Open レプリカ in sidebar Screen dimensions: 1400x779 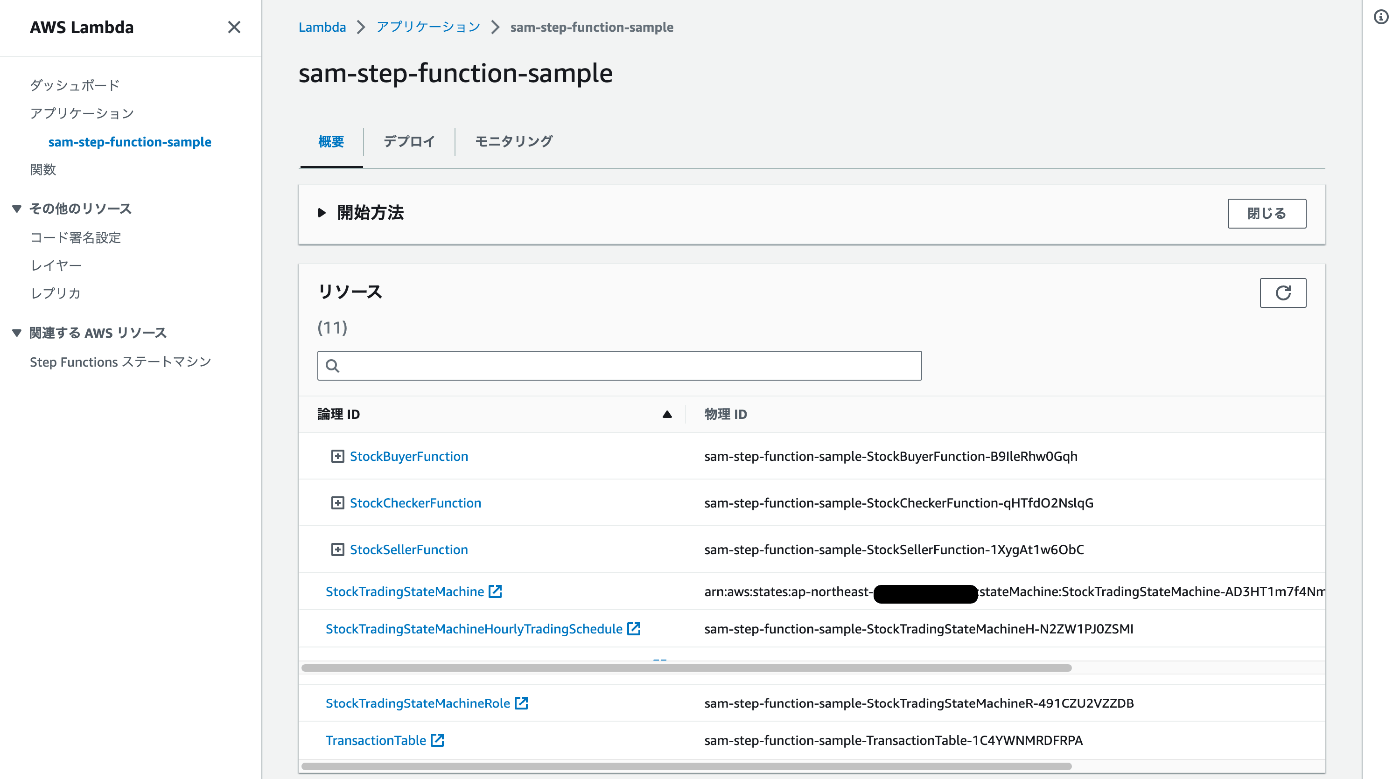[x=56, y=294]
